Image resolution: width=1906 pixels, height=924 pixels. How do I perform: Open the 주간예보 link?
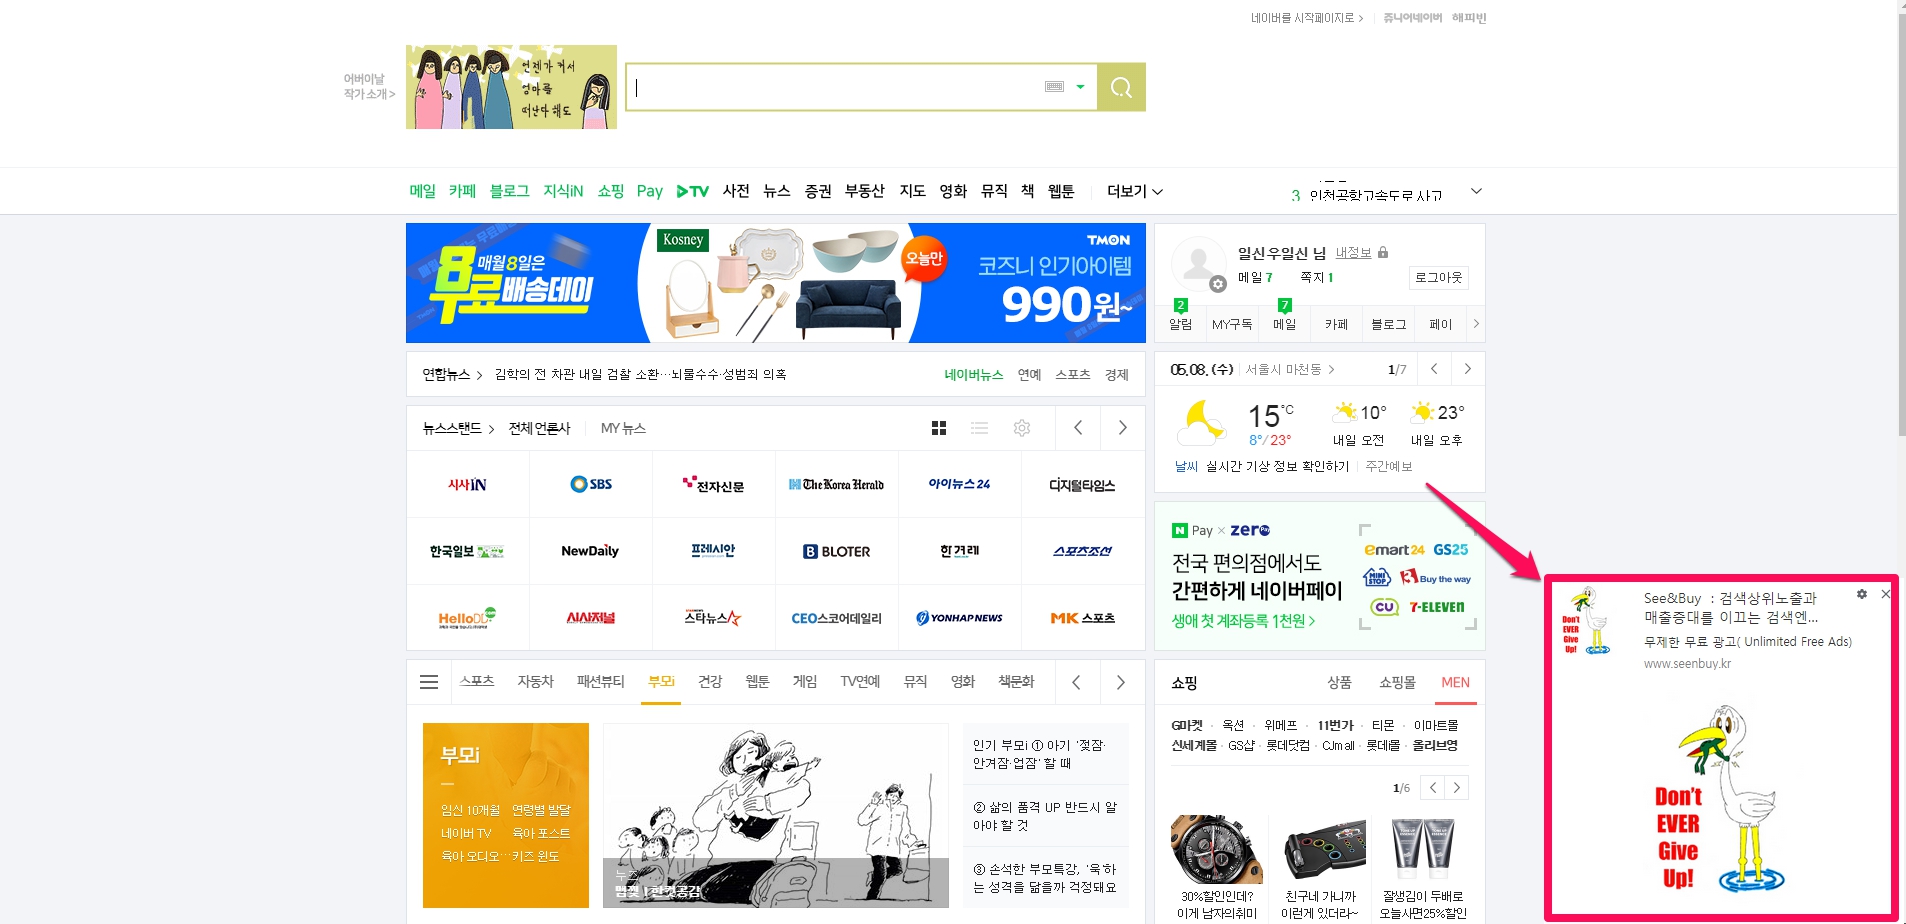coord(1388,466)
